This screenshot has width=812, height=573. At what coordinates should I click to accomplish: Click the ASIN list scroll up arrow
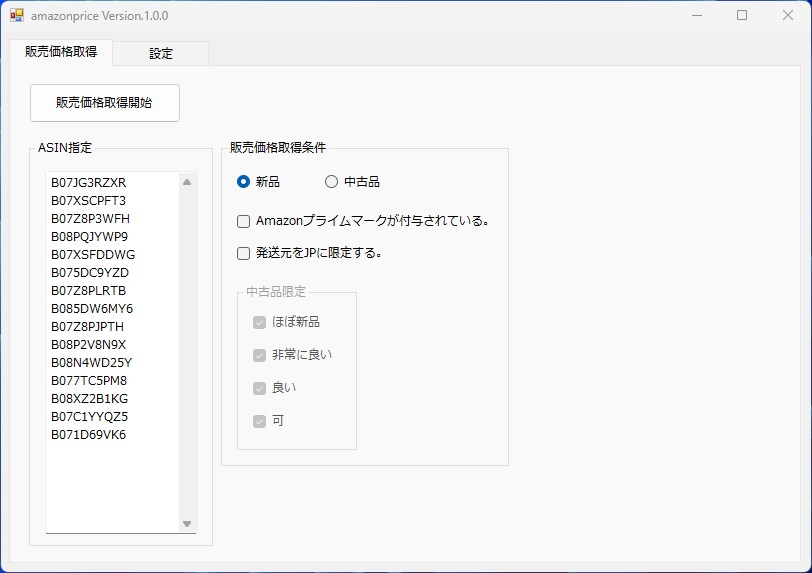[187, 182]
